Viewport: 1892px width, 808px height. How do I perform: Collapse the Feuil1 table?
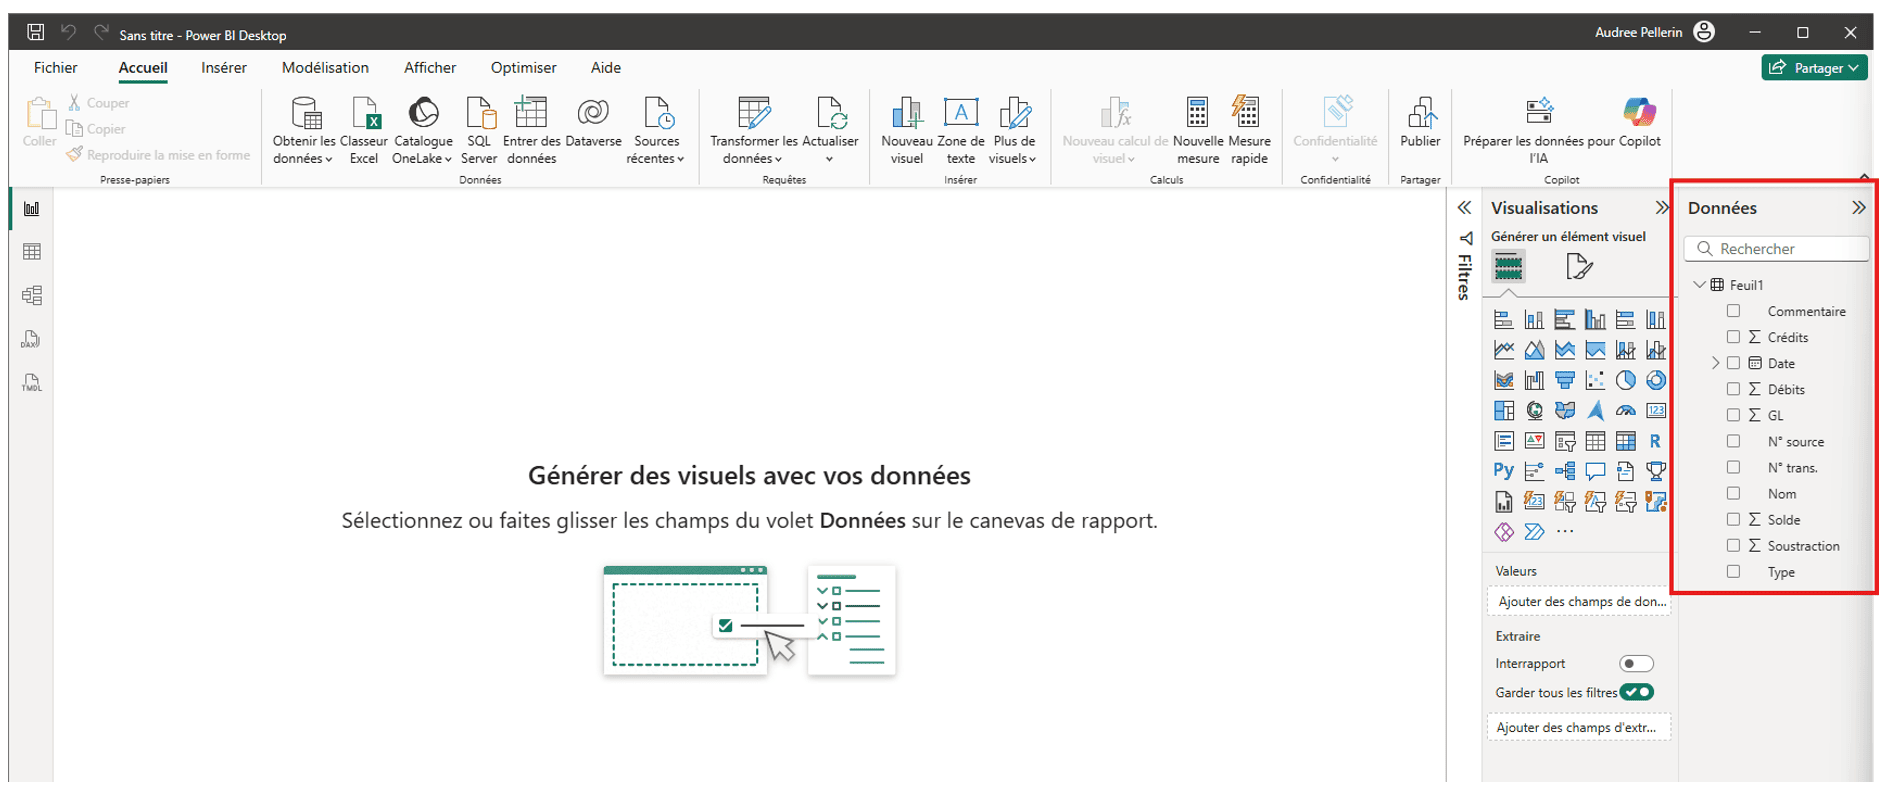coord(1699,285)
